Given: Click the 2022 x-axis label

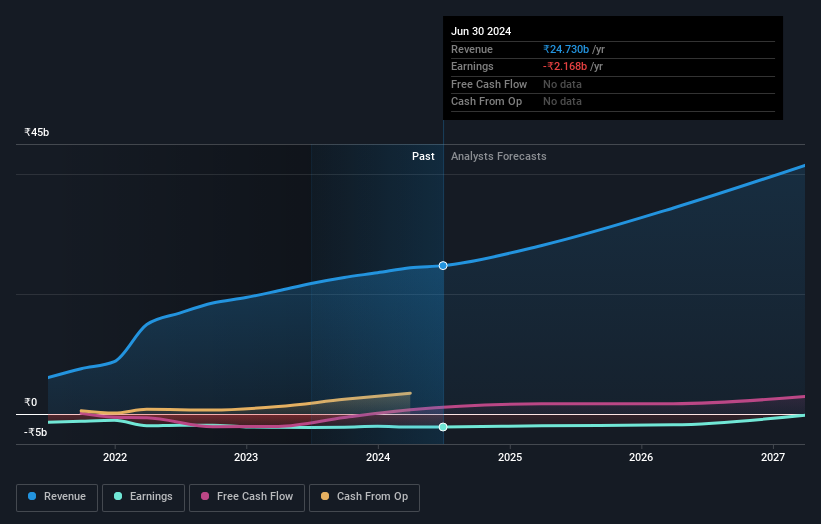Looking at the screenshot, I should click(x=115, y=458).
